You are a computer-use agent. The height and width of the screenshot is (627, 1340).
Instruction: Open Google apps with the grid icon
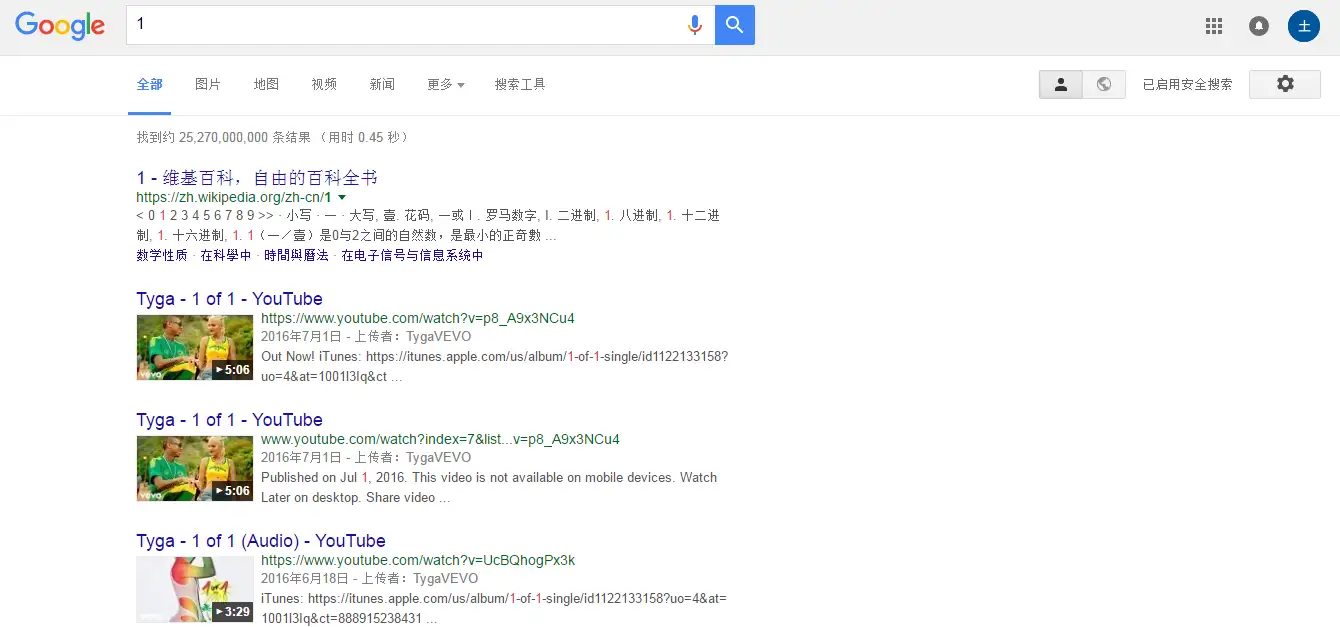[1213, 26]
